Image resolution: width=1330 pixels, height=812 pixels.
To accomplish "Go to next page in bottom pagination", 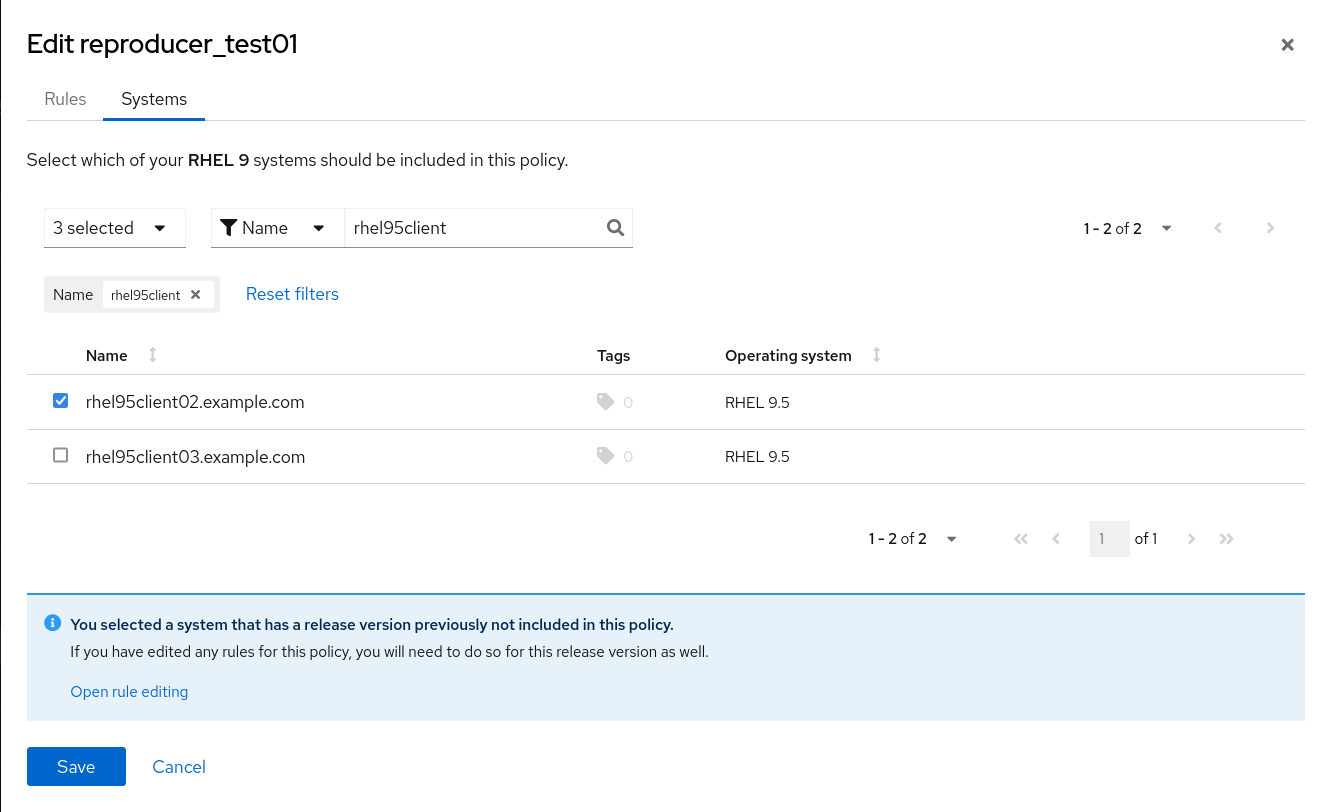I will pyautogui.click(x=1191, y=539).
